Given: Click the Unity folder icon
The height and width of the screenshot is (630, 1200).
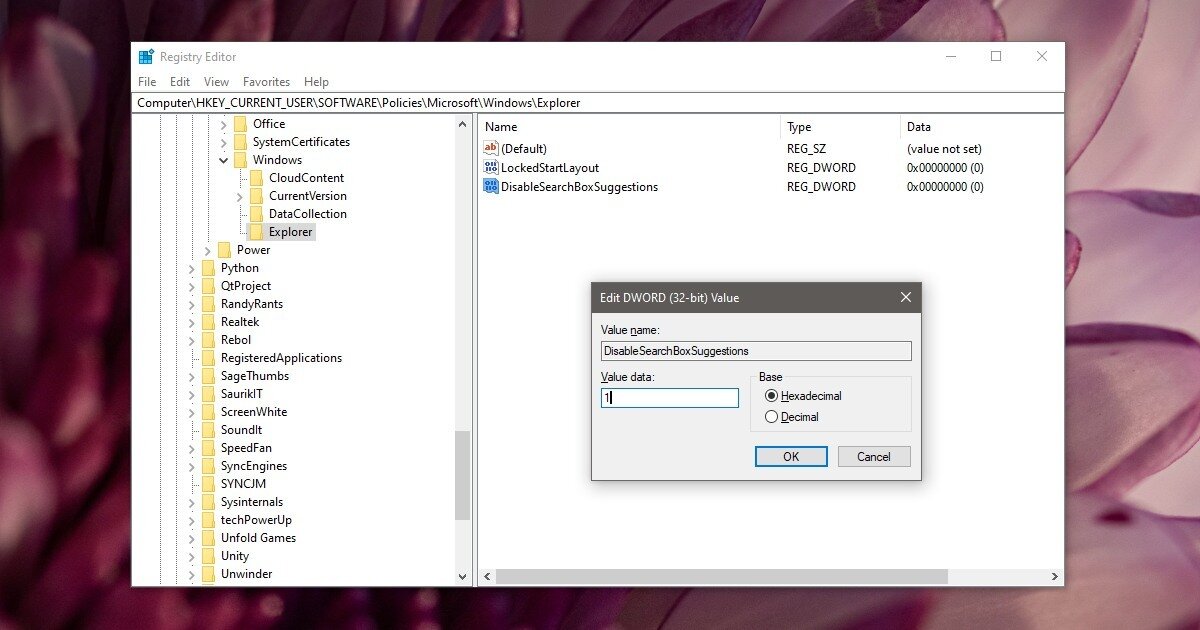Looking at the screenshot, I should [206, 555].
